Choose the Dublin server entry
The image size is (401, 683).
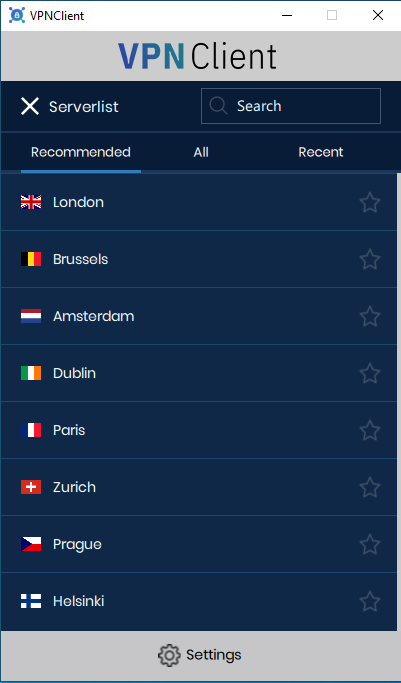(x=199, y=373)
